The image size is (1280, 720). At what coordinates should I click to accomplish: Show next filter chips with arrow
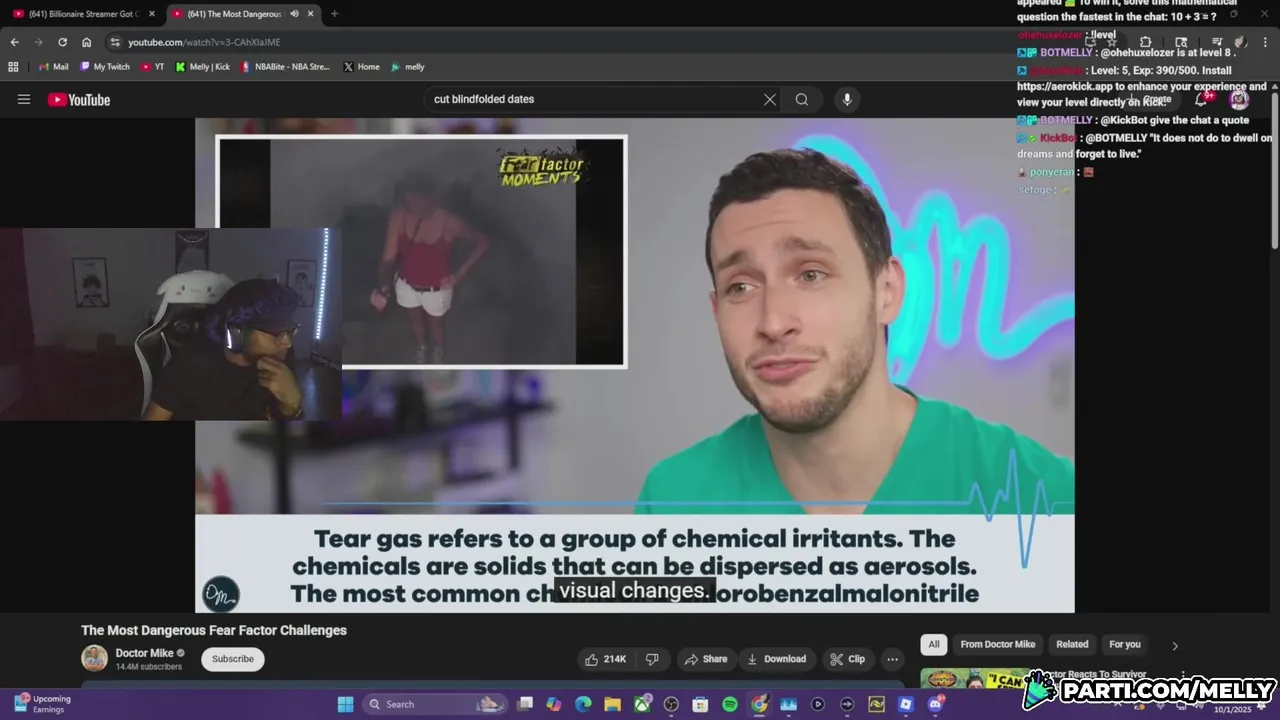coord(1175,645)
